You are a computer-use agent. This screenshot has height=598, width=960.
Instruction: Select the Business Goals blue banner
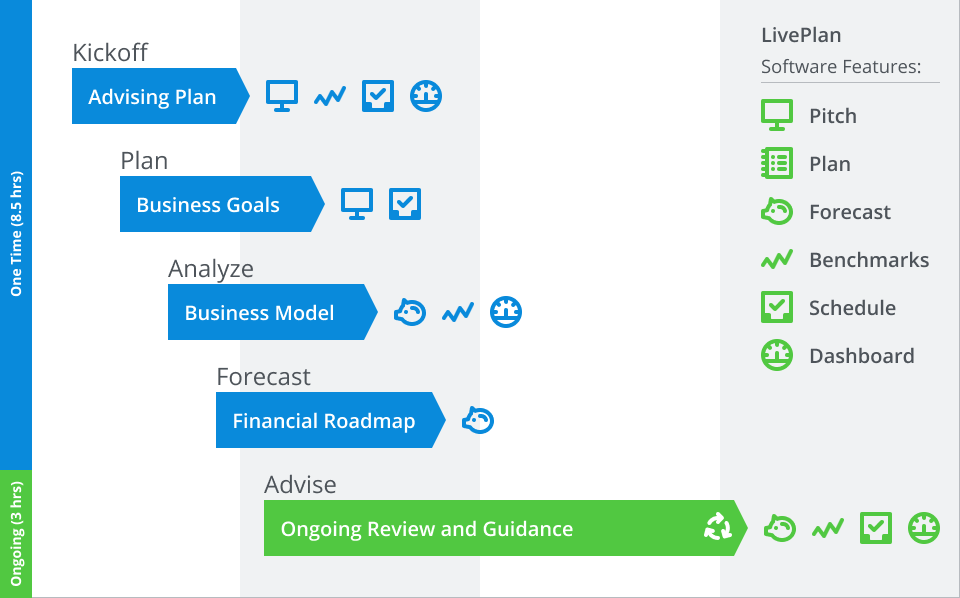(x=209, y=205)
